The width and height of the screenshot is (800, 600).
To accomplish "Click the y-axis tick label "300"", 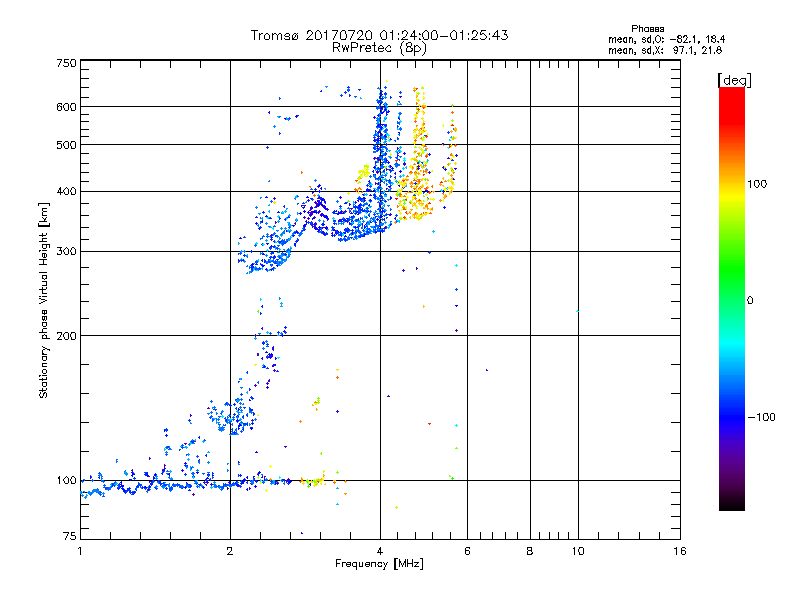I will coord(66,252).
